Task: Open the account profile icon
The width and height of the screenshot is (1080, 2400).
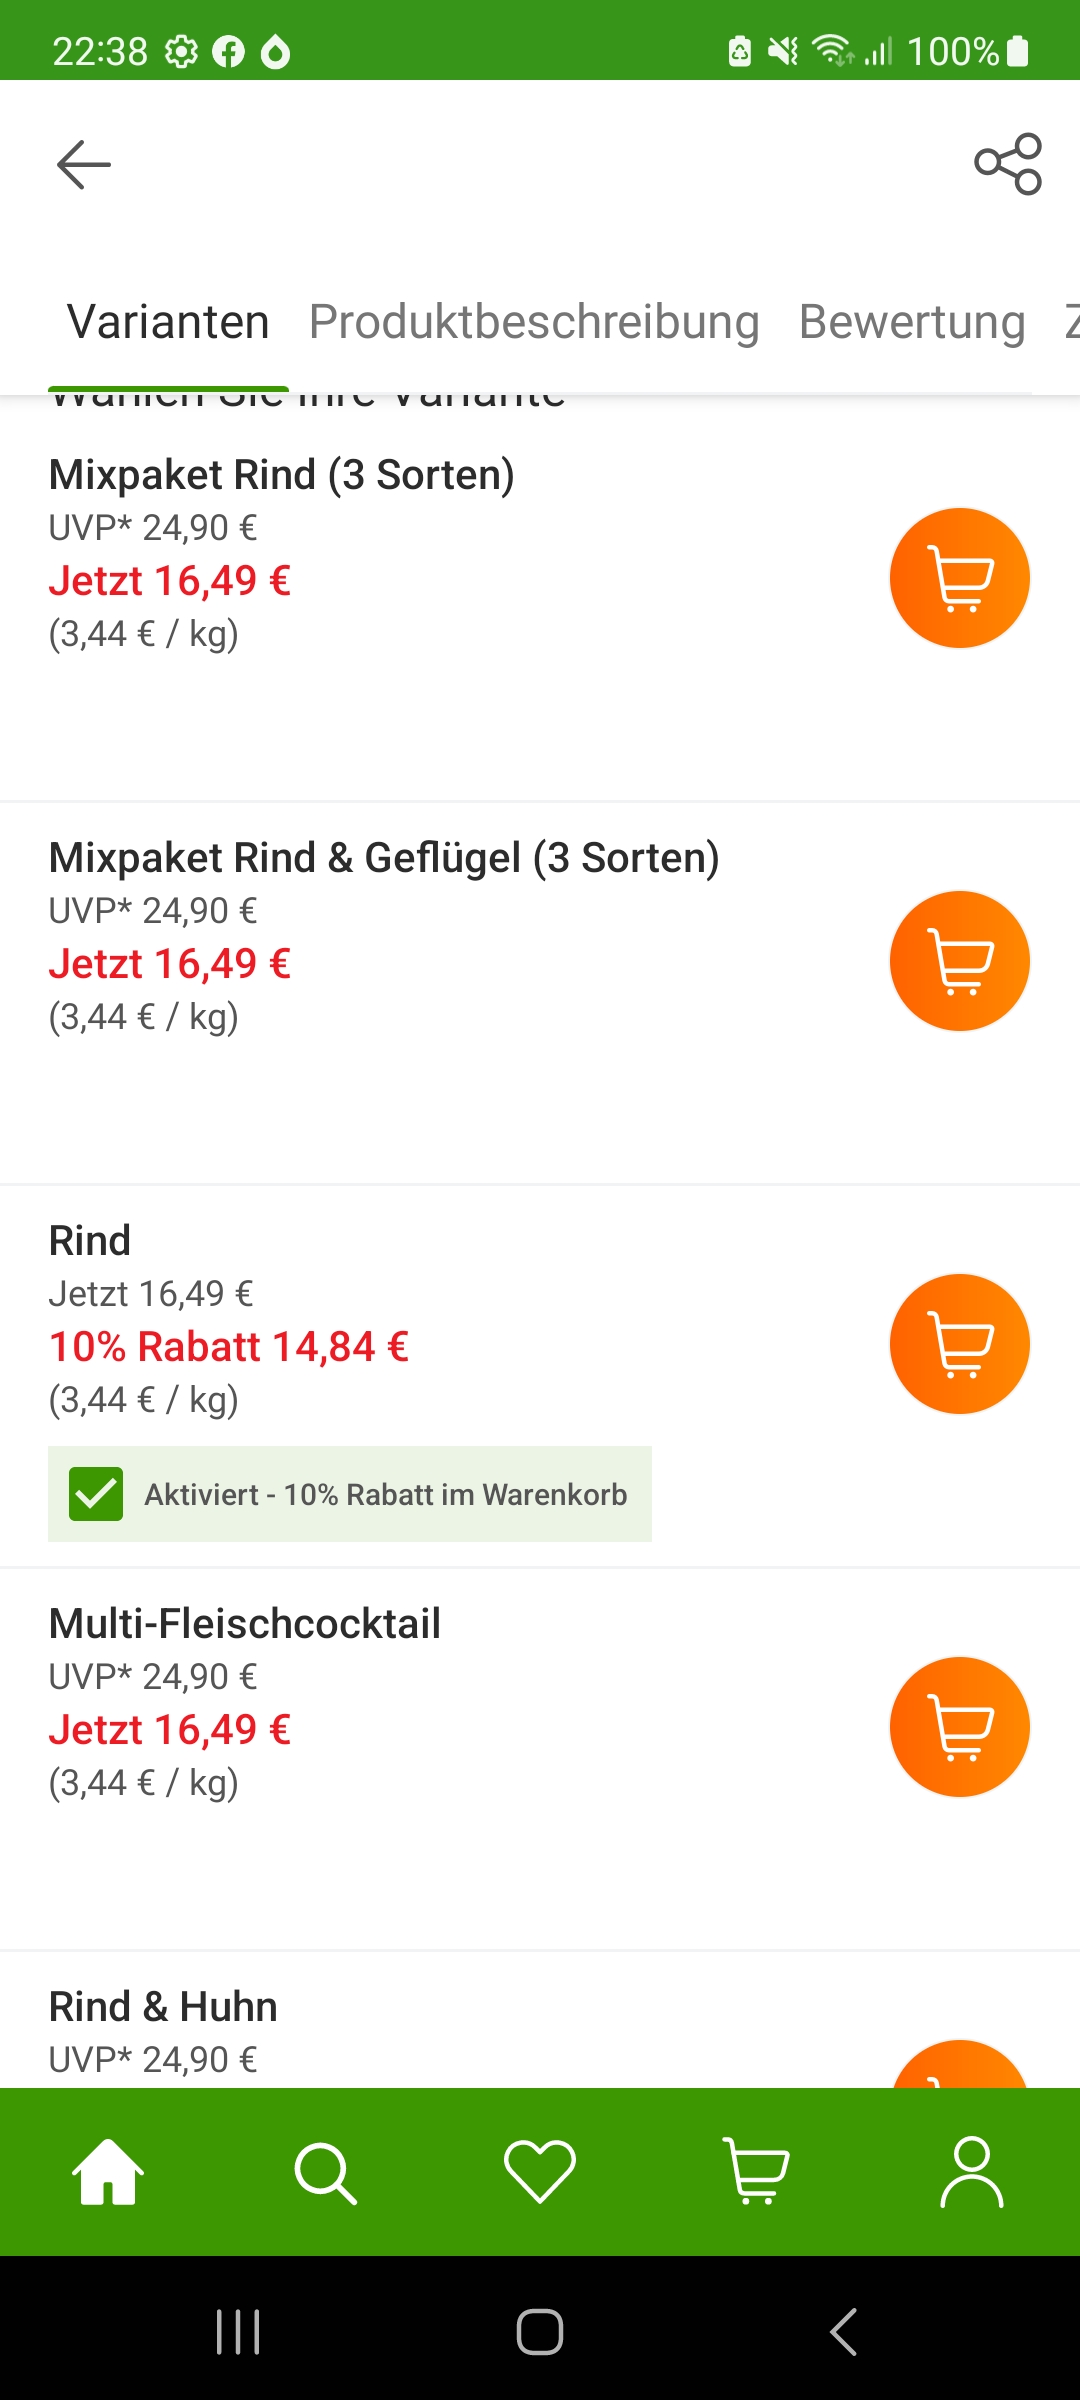Action: coord(972,2172)
